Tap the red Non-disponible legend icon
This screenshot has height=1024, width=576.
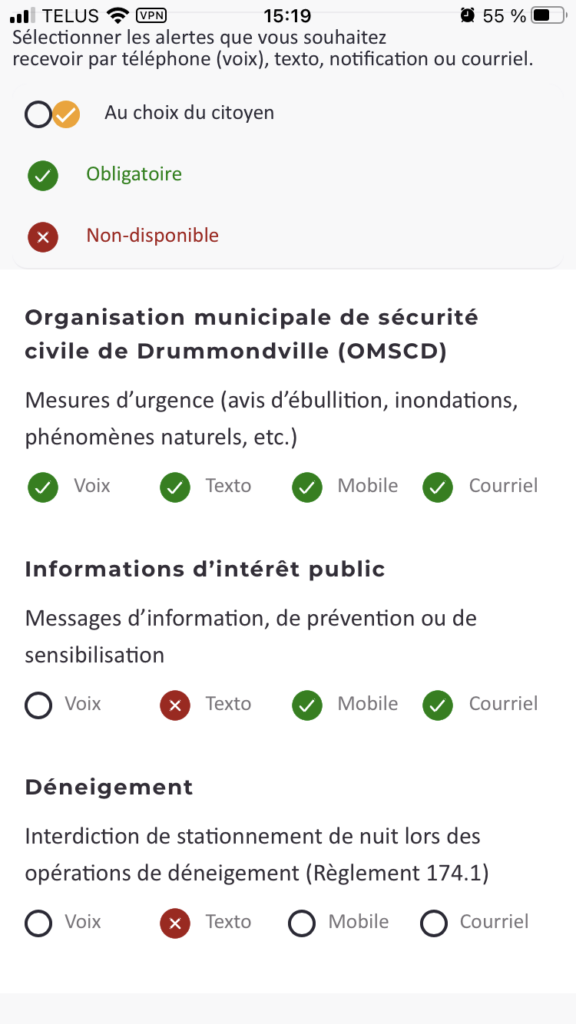[42, 237]
